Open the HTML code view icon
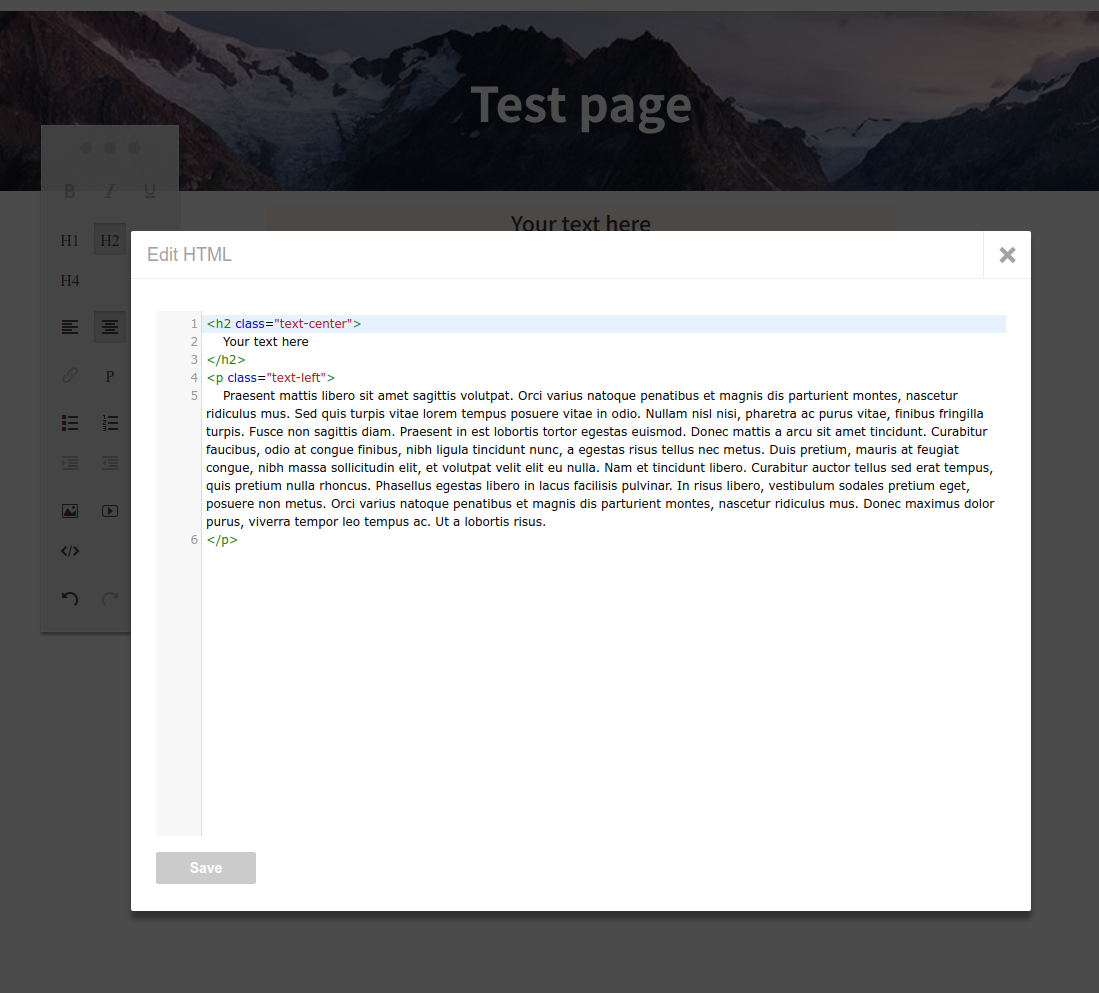Image resolution: width=1099 pixels, height=993 pixels. click(69, 551)
